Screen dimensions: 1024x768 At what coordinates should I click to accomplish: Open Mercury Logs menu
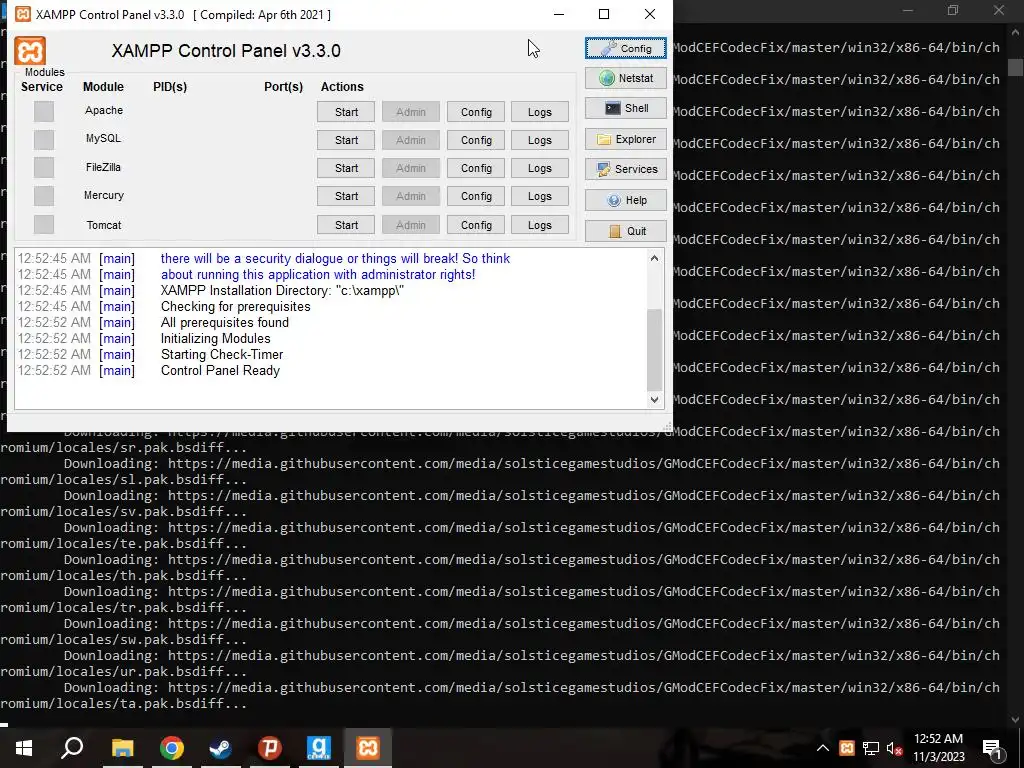pyautogui.click(x=539, y=196)
